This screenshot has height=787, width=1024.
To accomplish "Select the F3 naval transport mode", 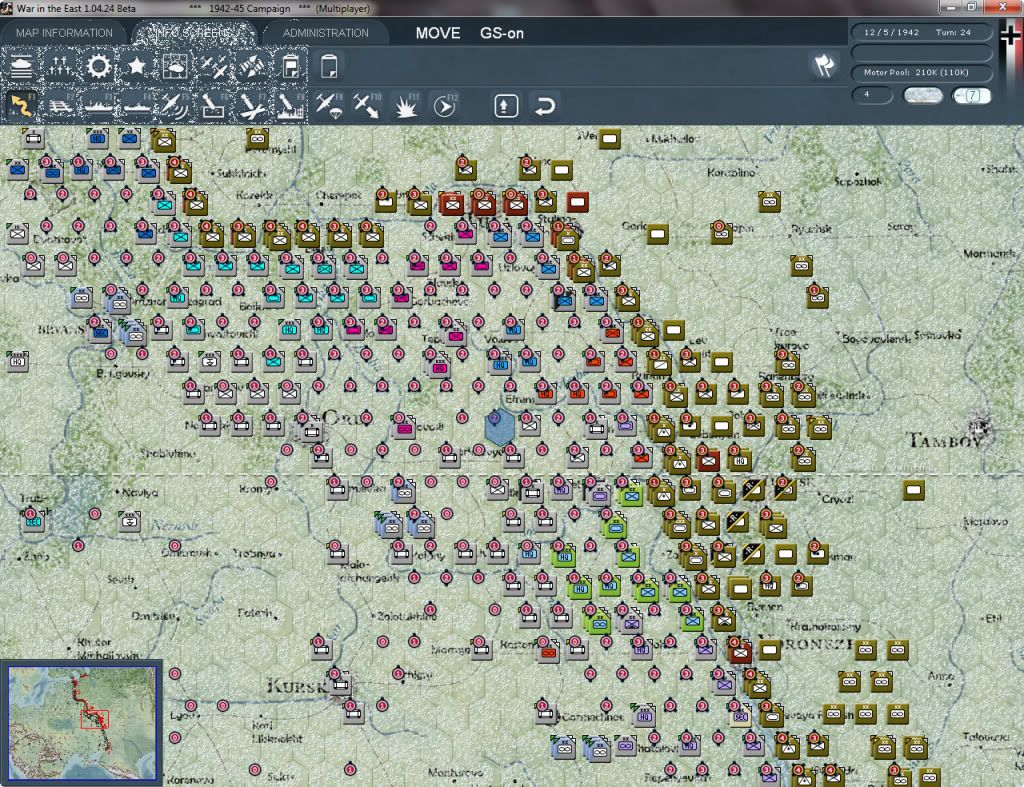I will [x=99, y=106].
